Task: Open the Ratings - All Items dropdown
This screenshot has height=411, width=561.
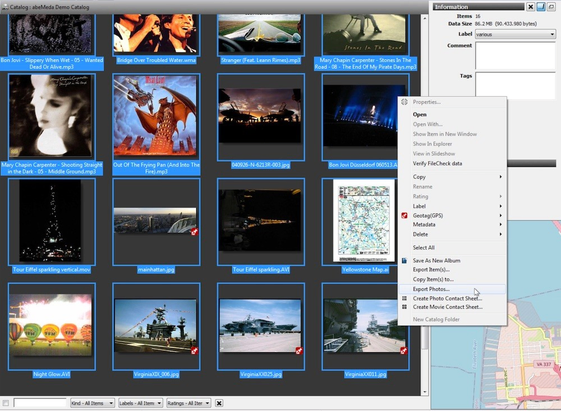Action: 189,403
